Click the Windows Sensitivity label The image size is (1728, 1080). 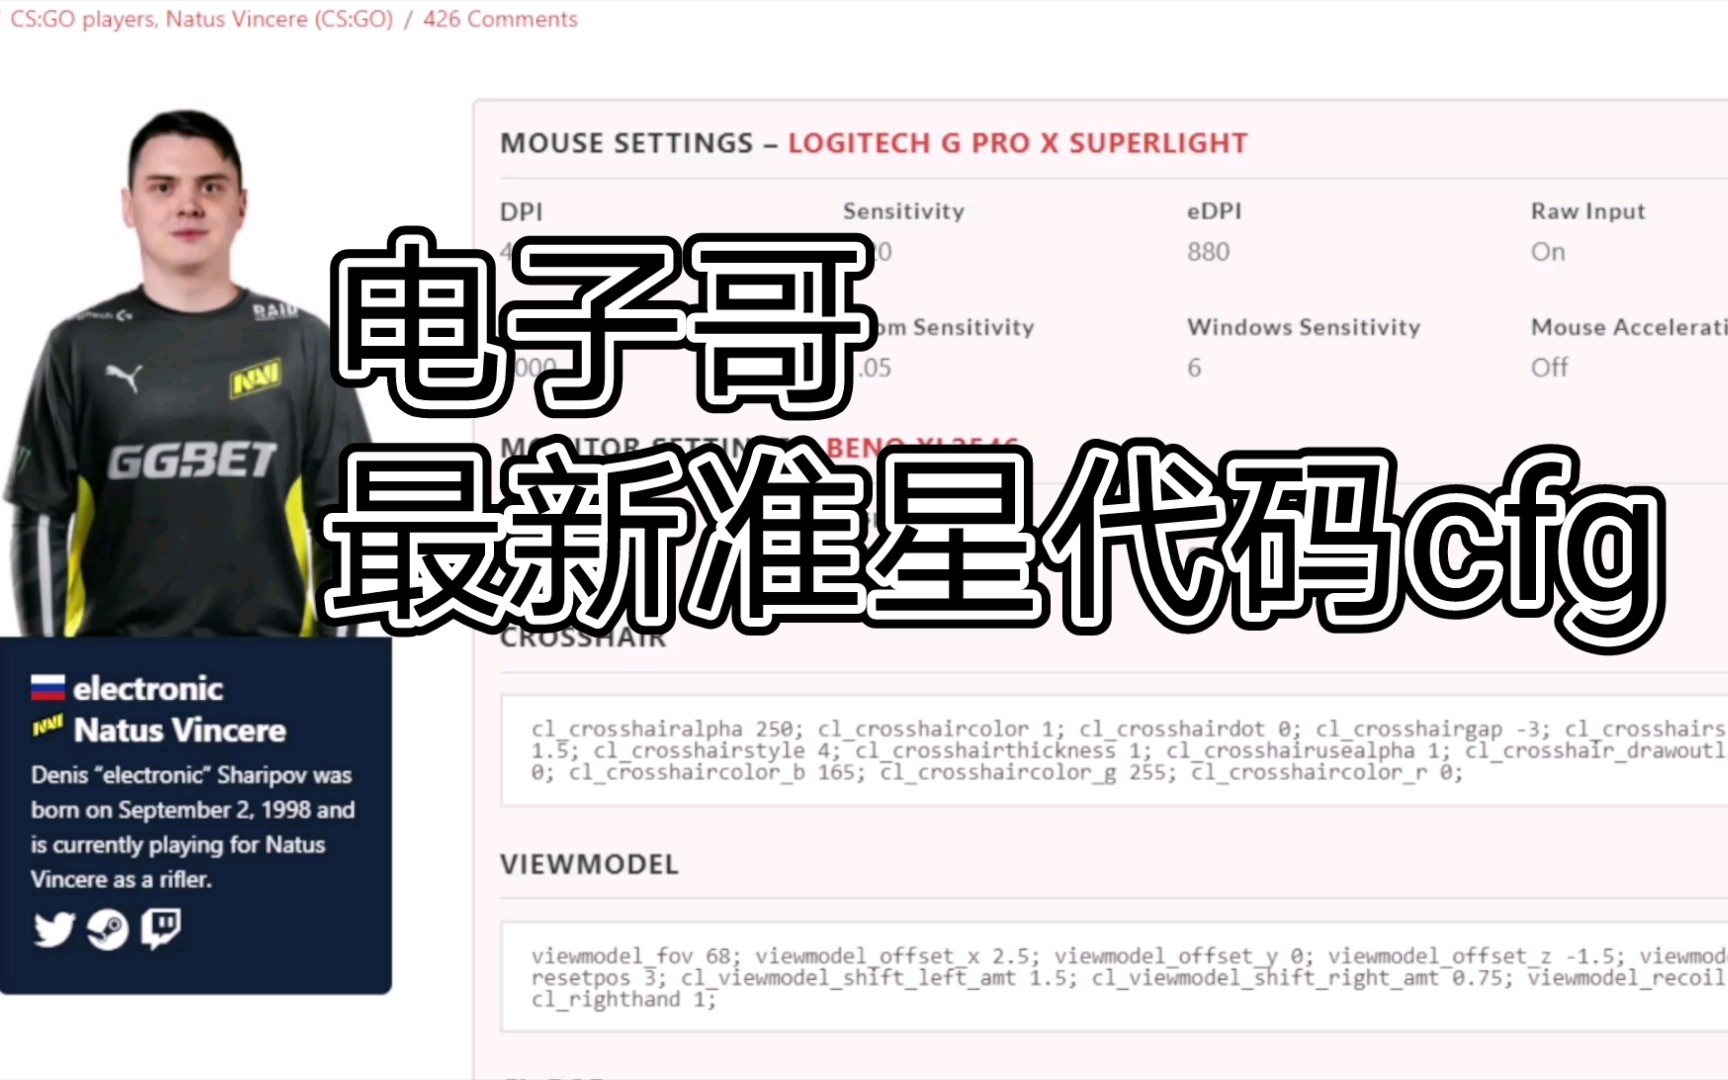click(1303, 327)
